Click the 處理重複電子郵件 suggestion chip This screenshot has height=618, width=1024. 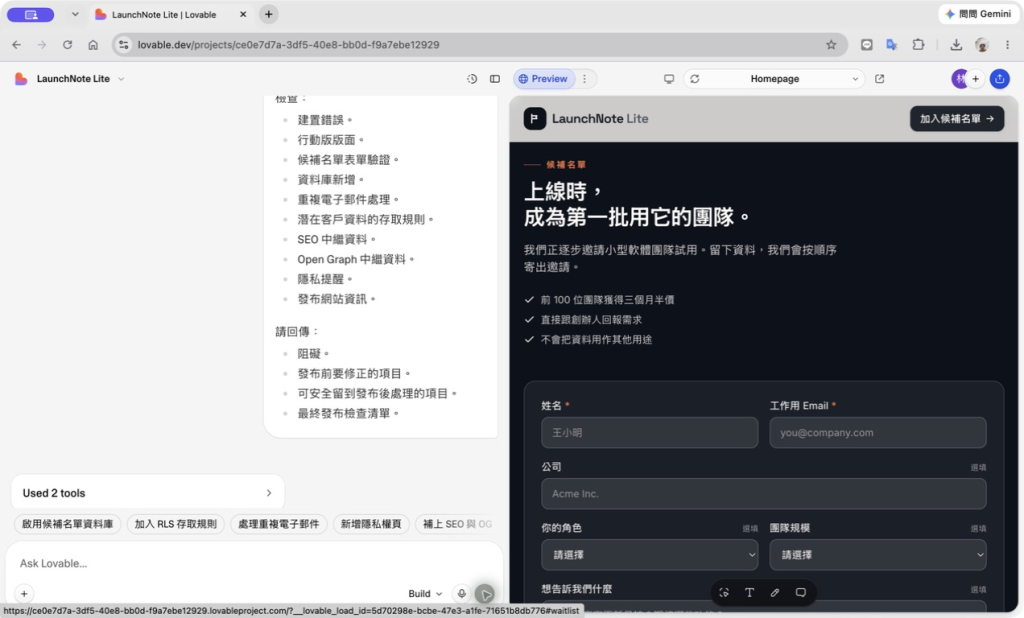pyautogui.click(x=278, y=524)
